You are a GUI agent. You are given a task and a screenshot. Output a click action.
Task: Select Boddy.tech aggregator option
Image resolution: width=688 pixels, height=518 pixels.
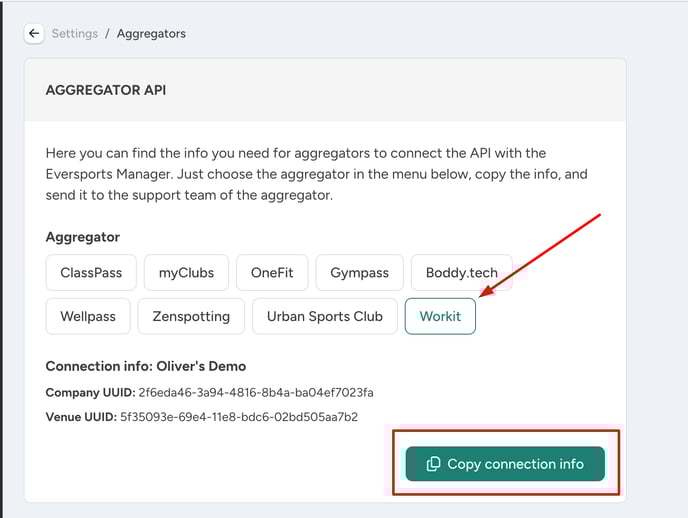pos(462,272)
